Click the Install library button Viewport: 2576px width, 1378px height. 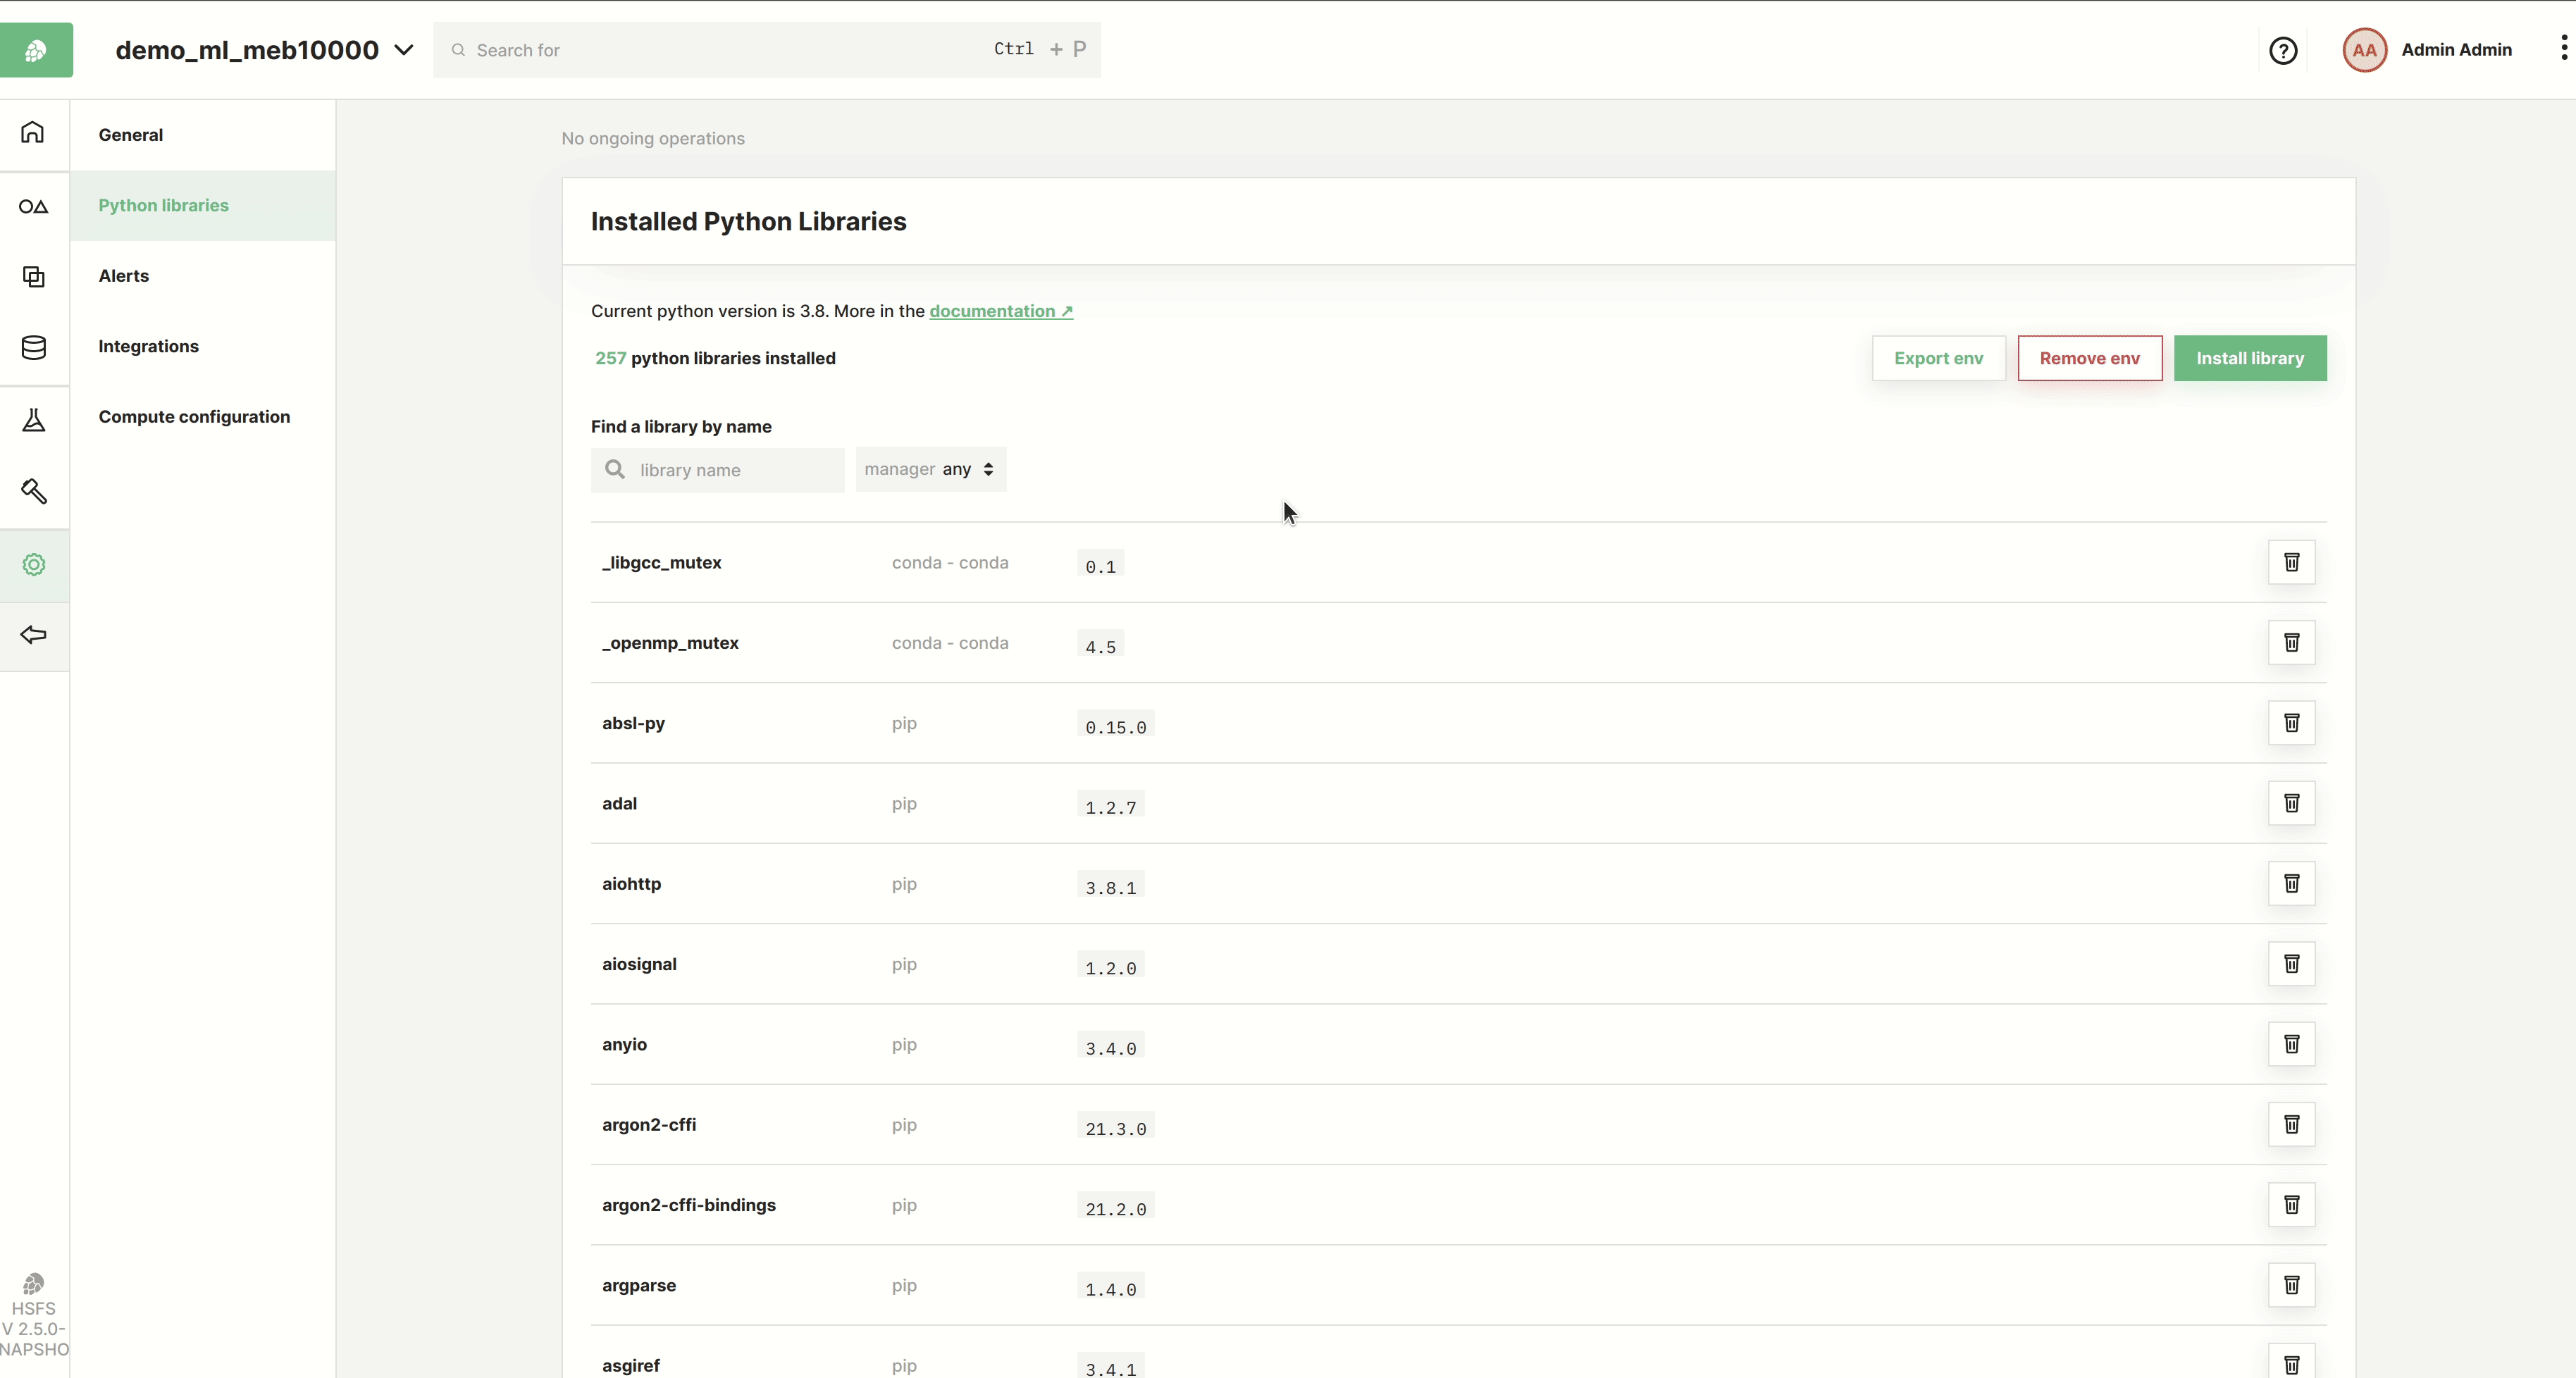tap(2249, 358)
